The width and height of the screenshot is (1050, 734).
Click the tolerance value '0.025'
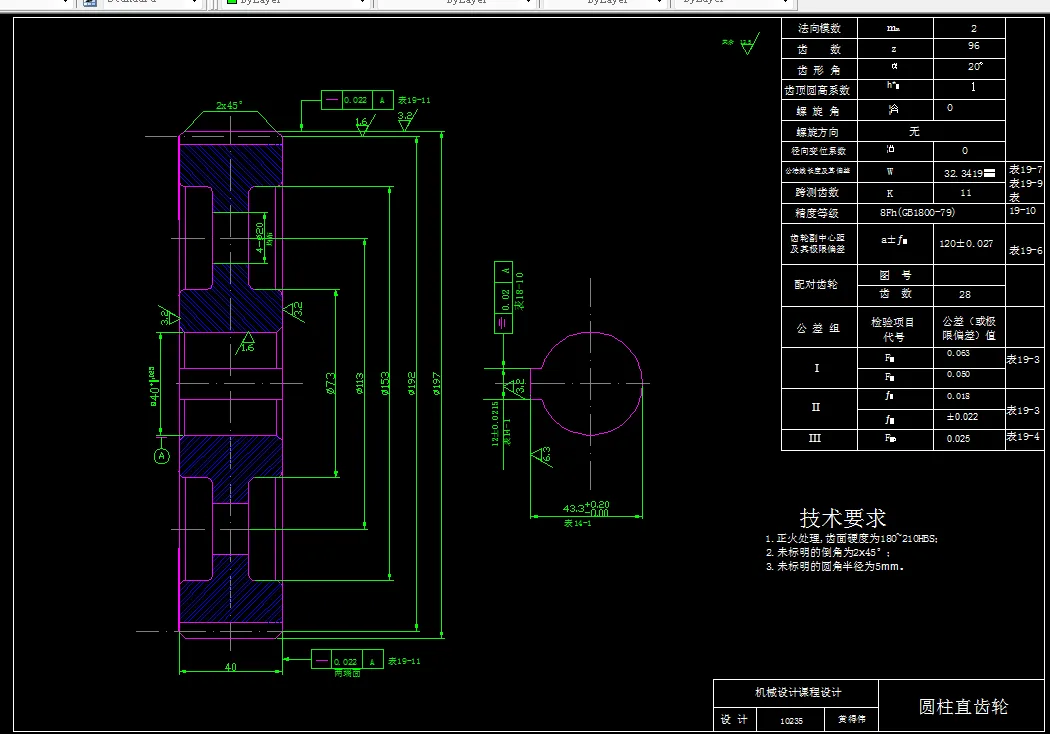(958, 439)
